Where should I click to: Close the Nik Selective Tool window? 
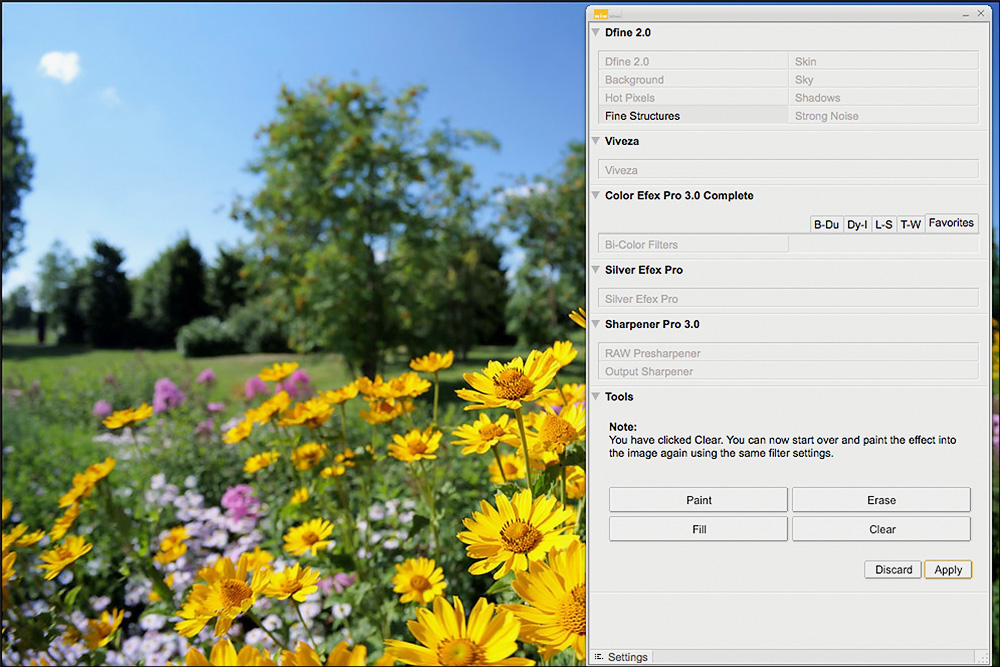(x=981, y=13)
